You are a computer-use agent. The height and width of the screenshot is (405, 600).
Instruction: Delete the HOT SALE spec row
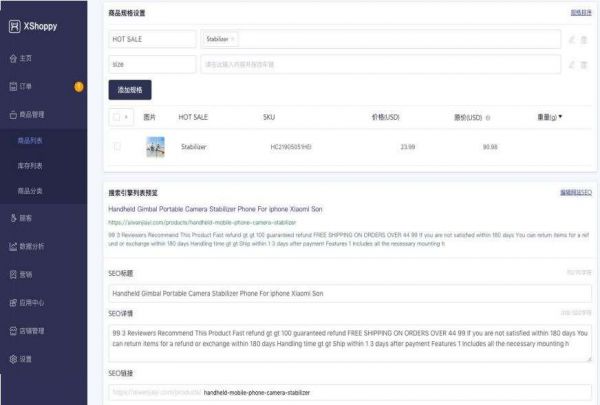(x=584, y=39)
